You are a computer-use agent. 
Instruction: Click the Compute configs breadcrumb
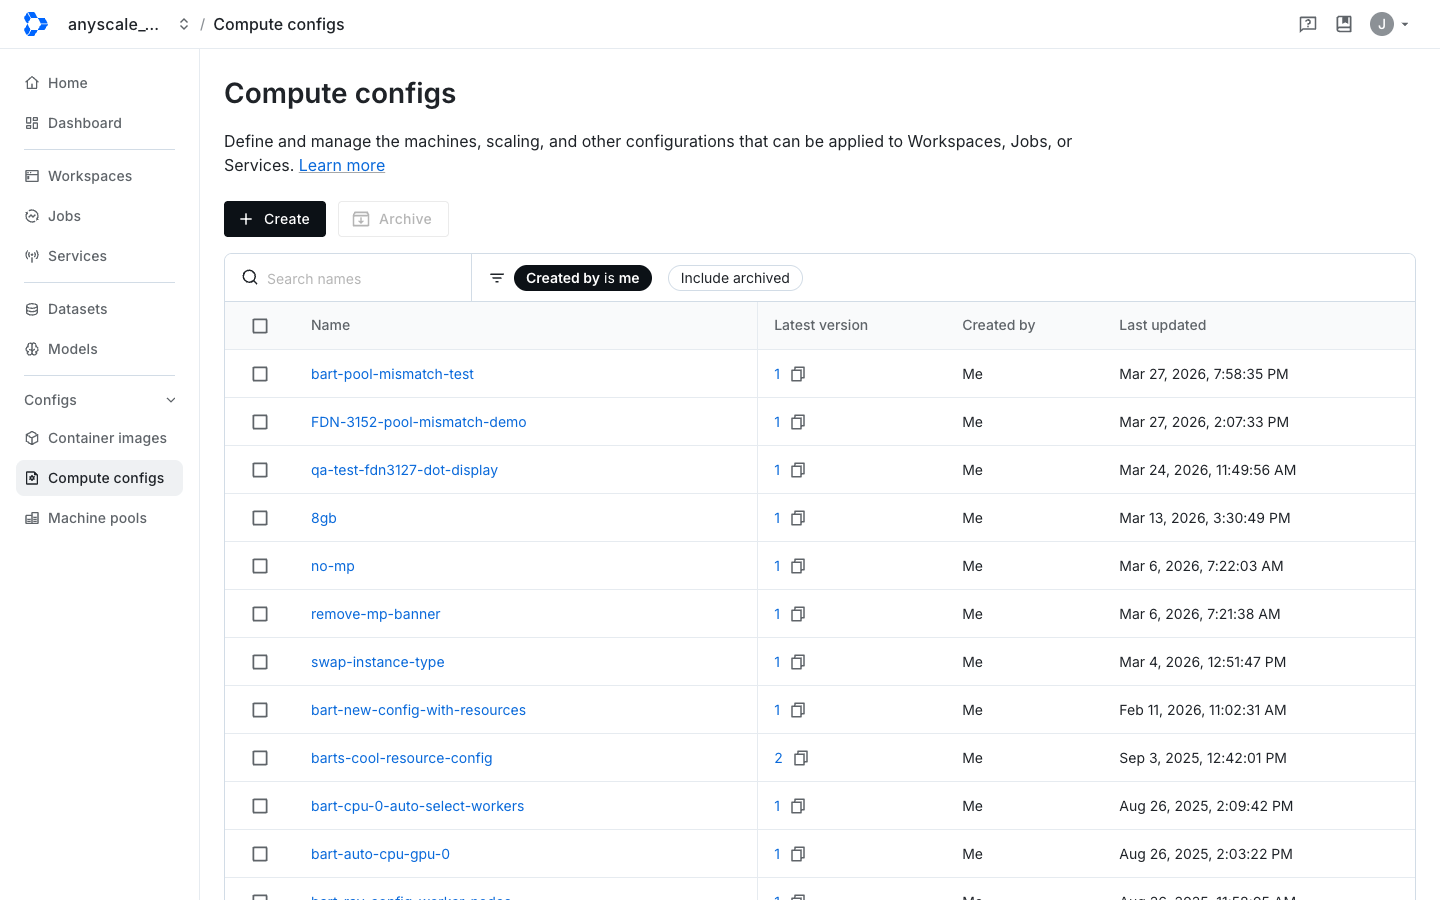point(279,24)
